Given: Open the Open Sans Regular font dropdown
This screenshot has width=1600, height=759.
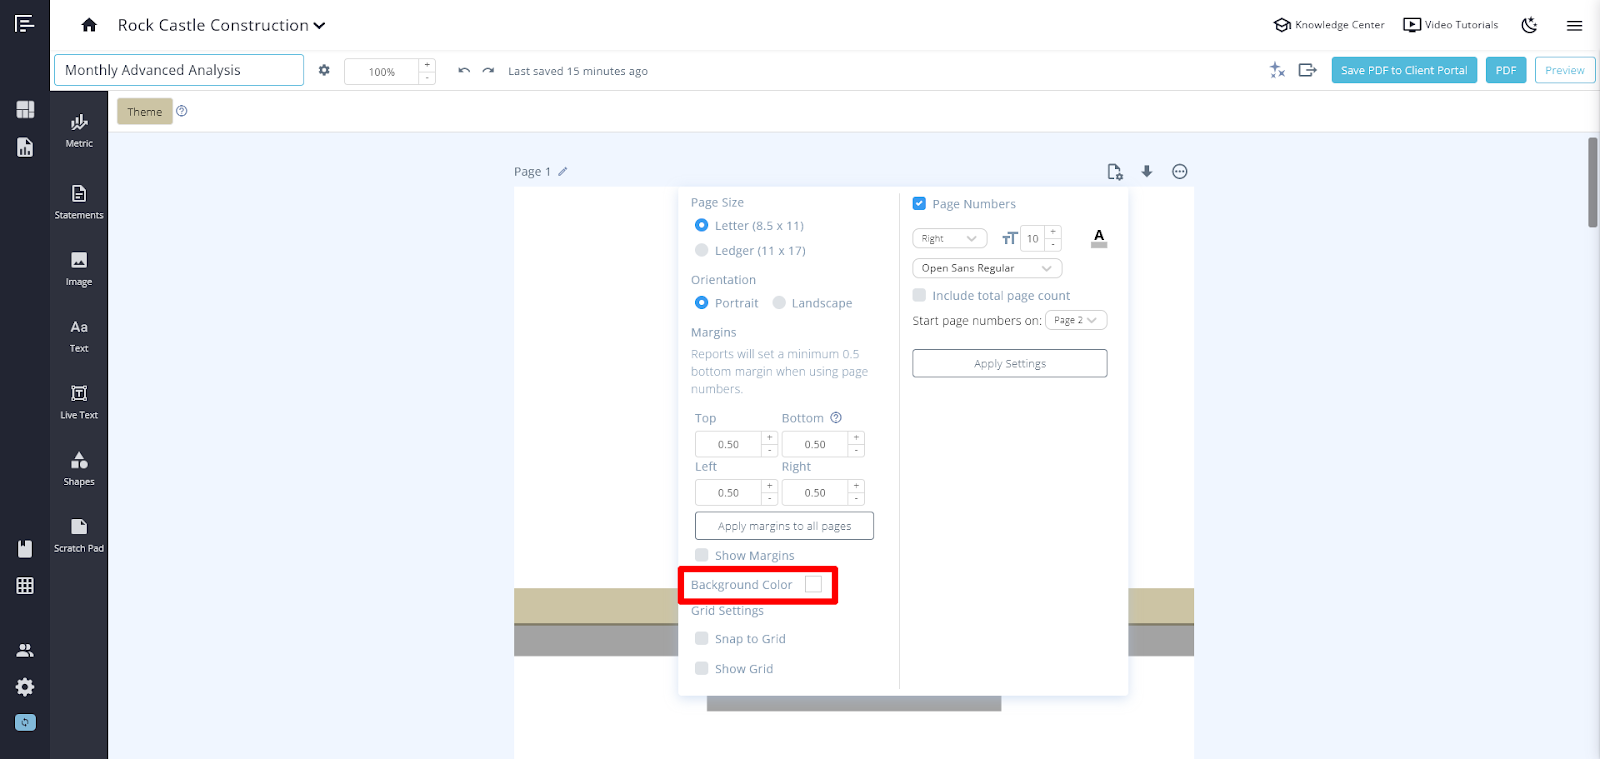Looking at the screenshot, I should [x=987, y=268].
